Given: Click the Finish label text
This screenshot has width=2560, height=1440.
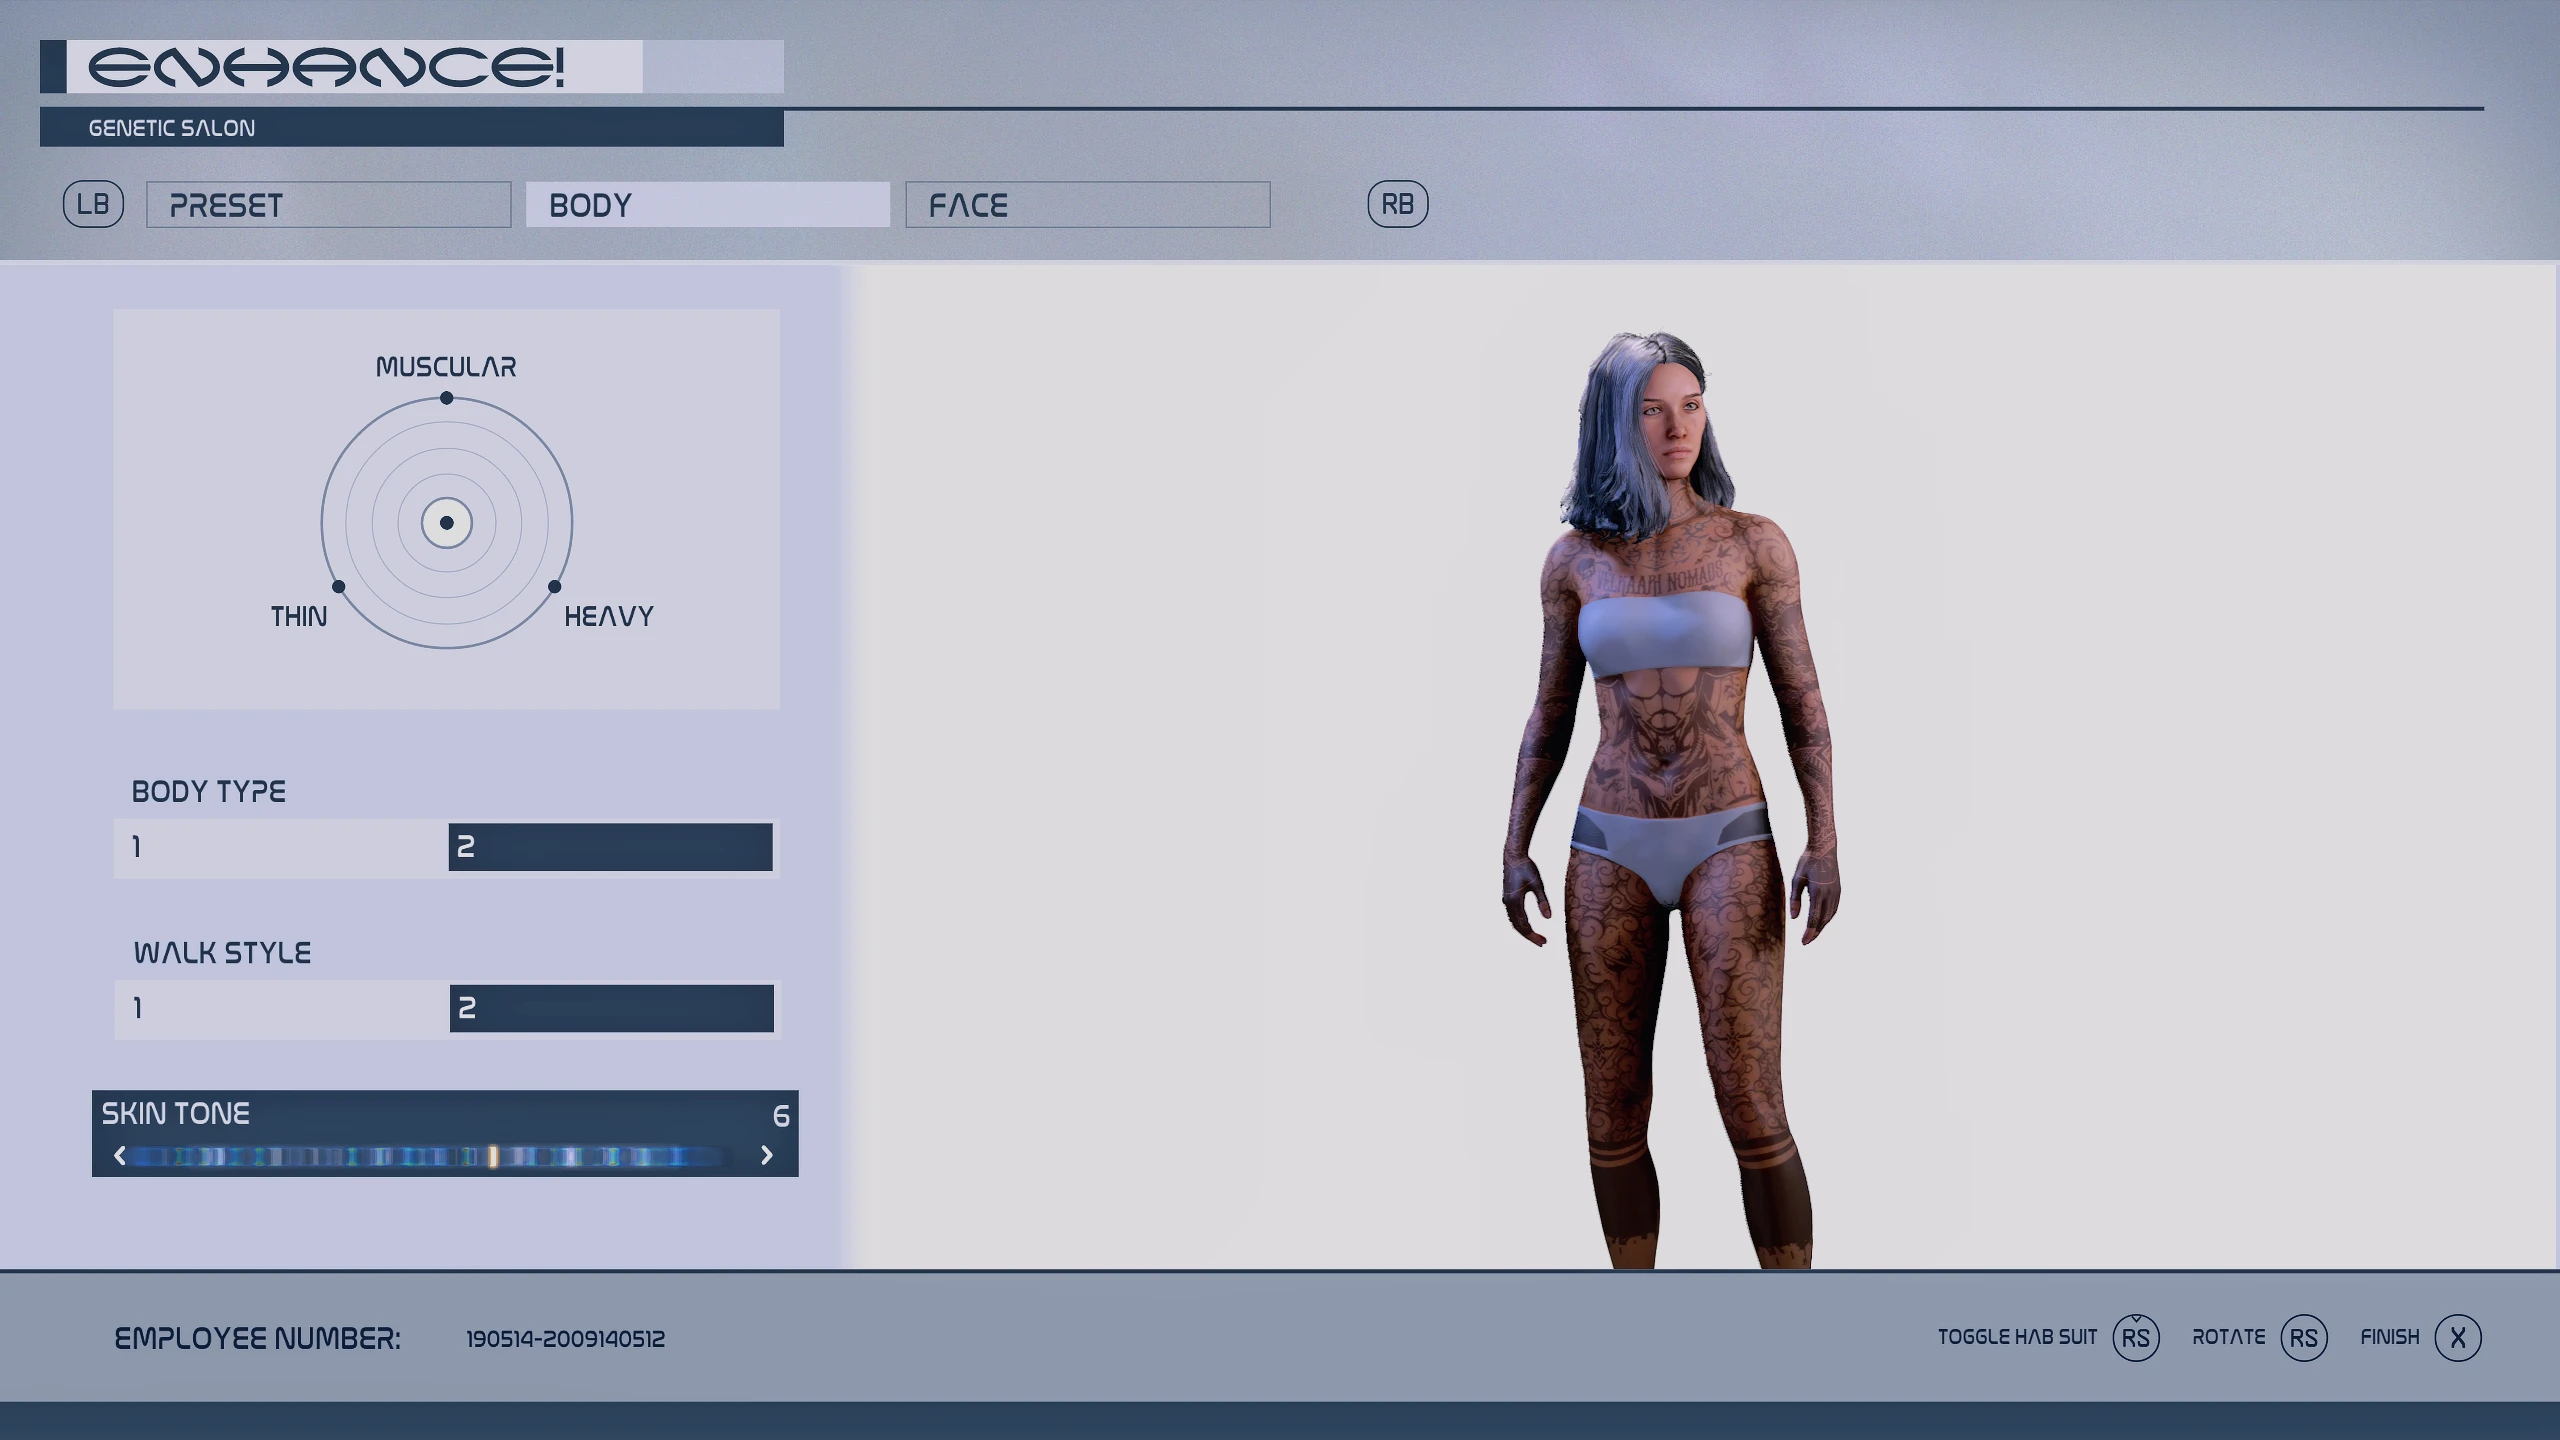Looking at the screenshot, I should point(2389,1337).
